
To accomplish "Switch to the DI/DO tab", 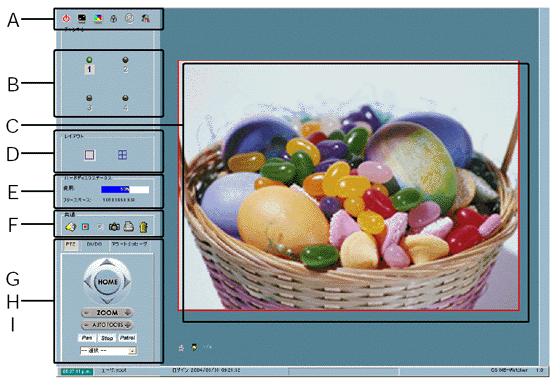I will point(94,244).
